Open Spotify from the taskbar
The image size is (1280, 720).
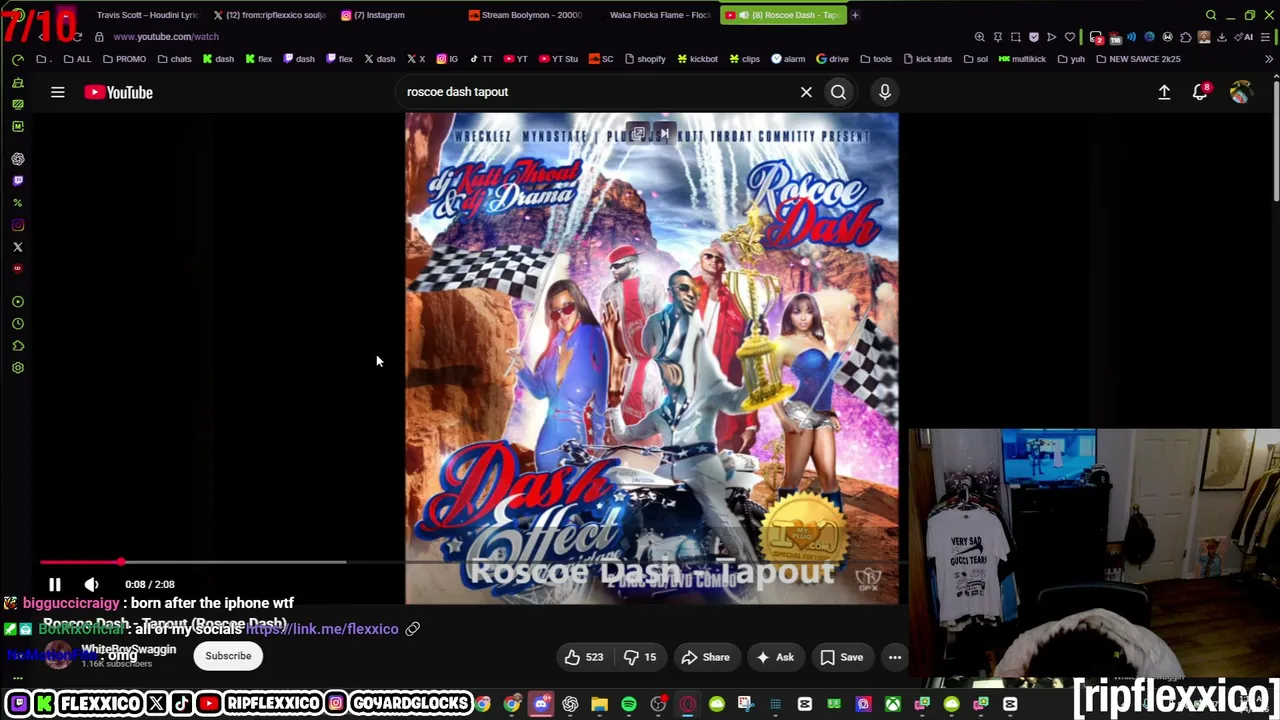(x=629, y=704)
